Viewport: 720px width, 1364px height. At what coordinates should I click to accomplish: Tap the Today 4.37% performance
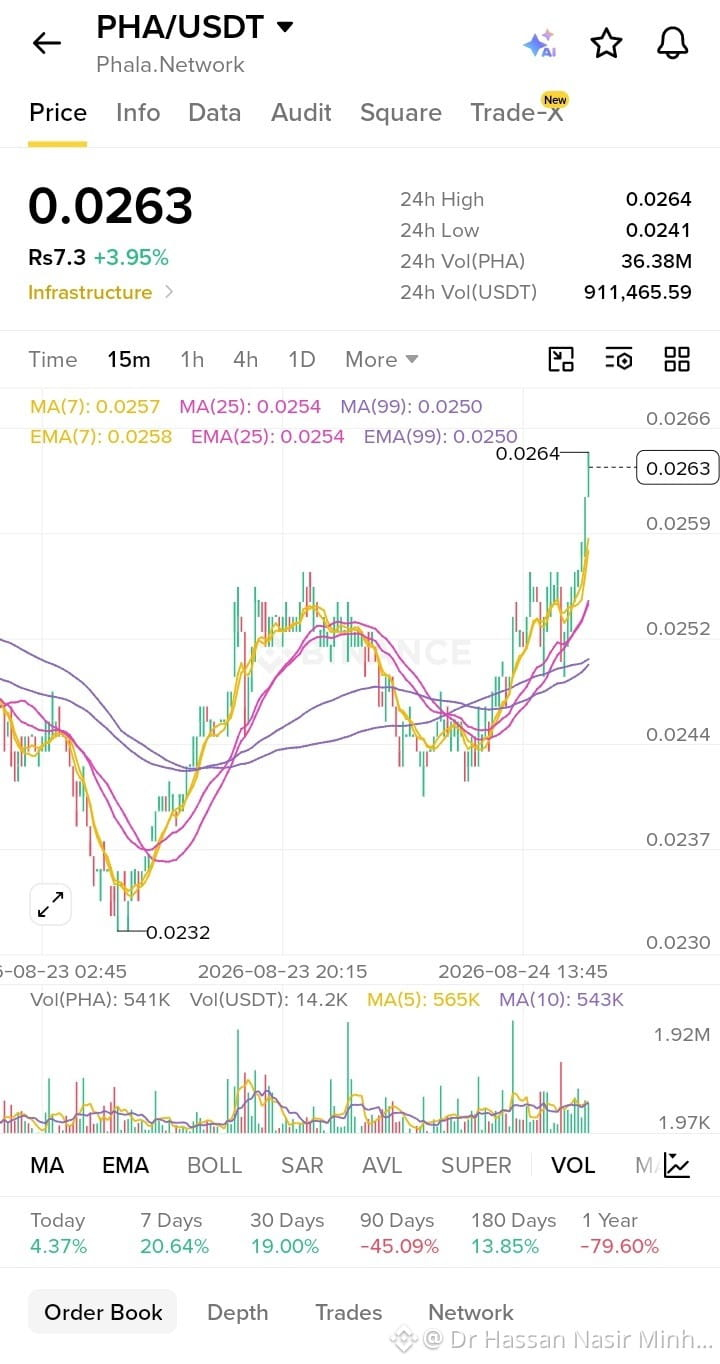point(59,1233)
